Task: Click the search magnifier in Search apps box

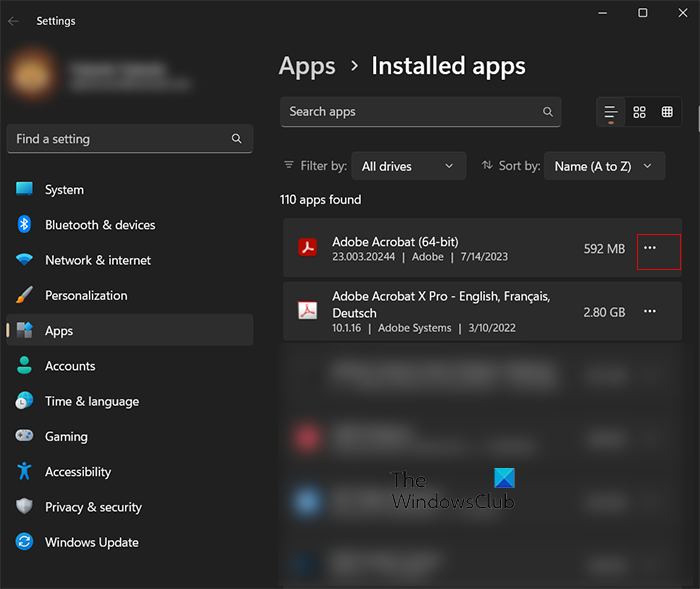Action: tap(547, 112)
